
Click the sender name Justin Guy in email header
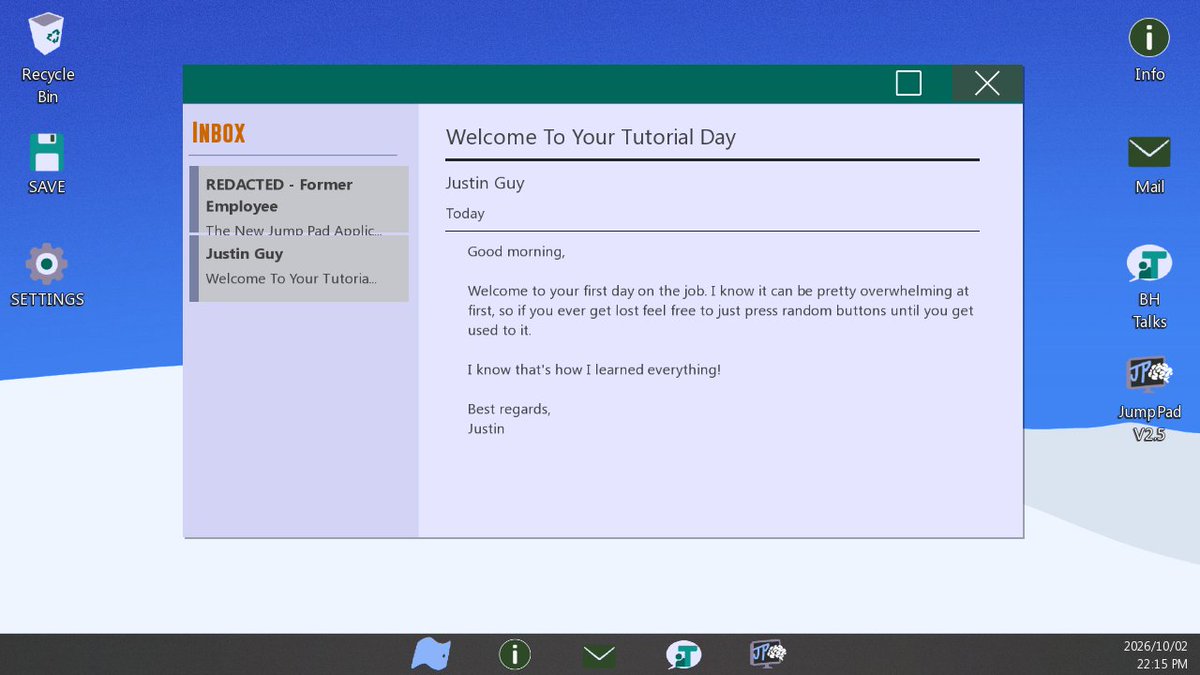485,183
